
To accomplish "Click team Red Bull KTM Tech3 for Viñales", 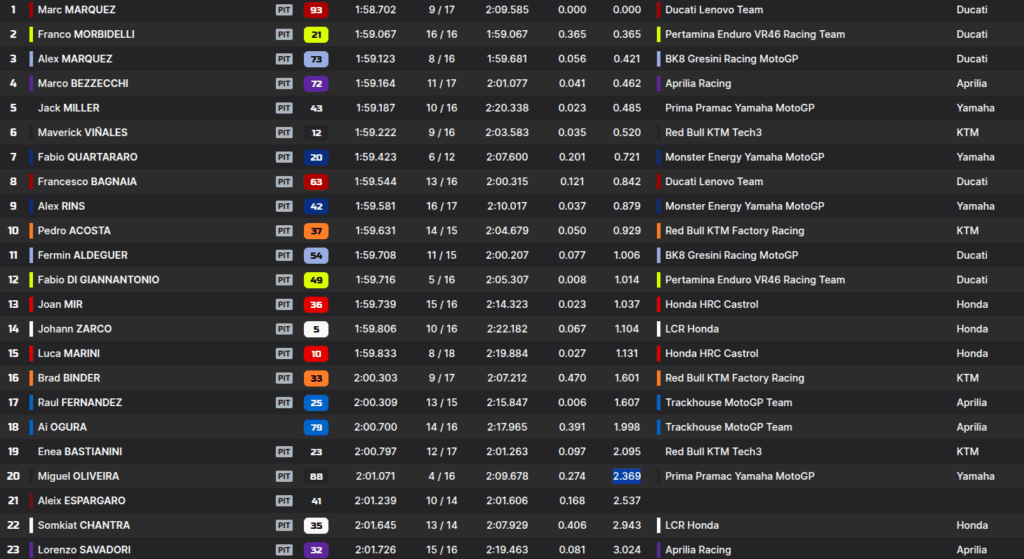I will [x=713, y=133].
